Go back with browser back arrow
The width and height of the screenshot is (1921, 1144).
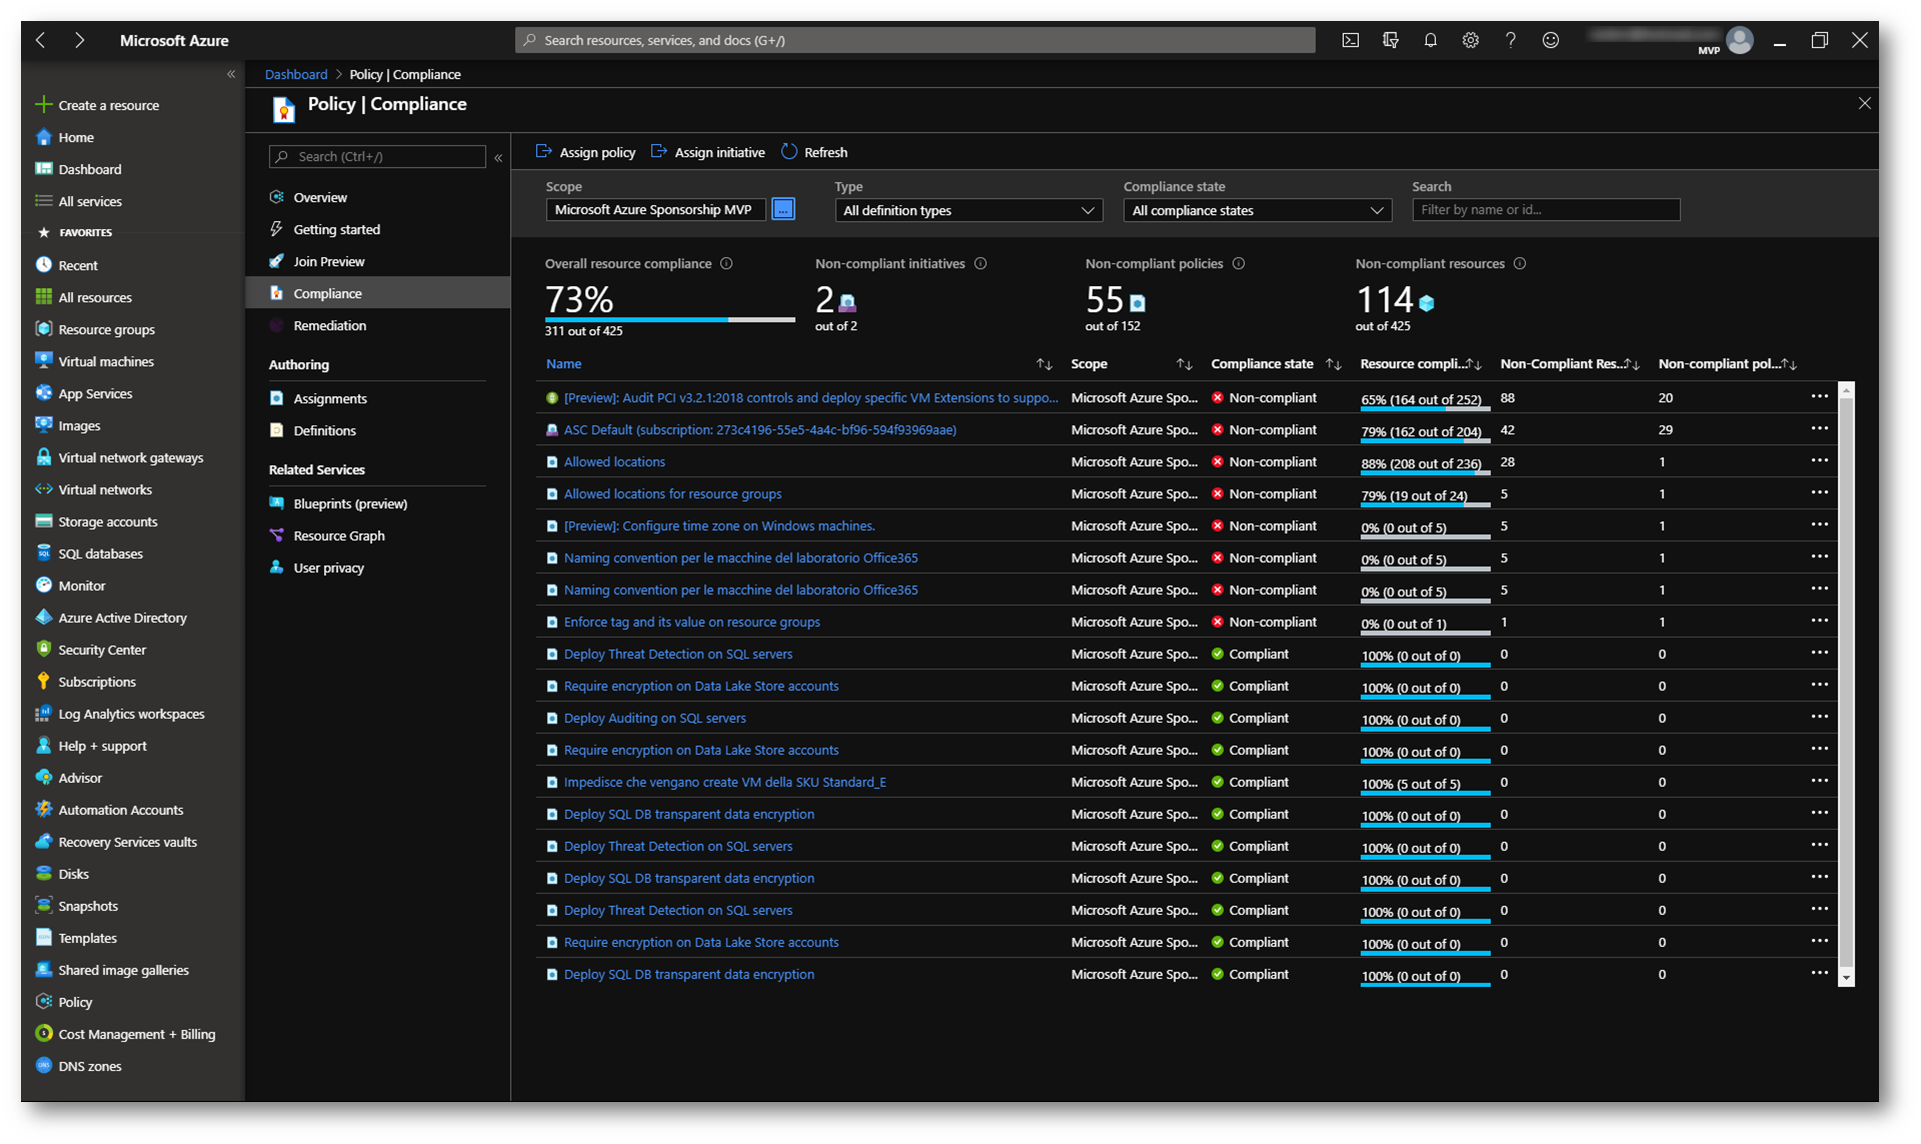pyautogui.click(x=41, y=40)
